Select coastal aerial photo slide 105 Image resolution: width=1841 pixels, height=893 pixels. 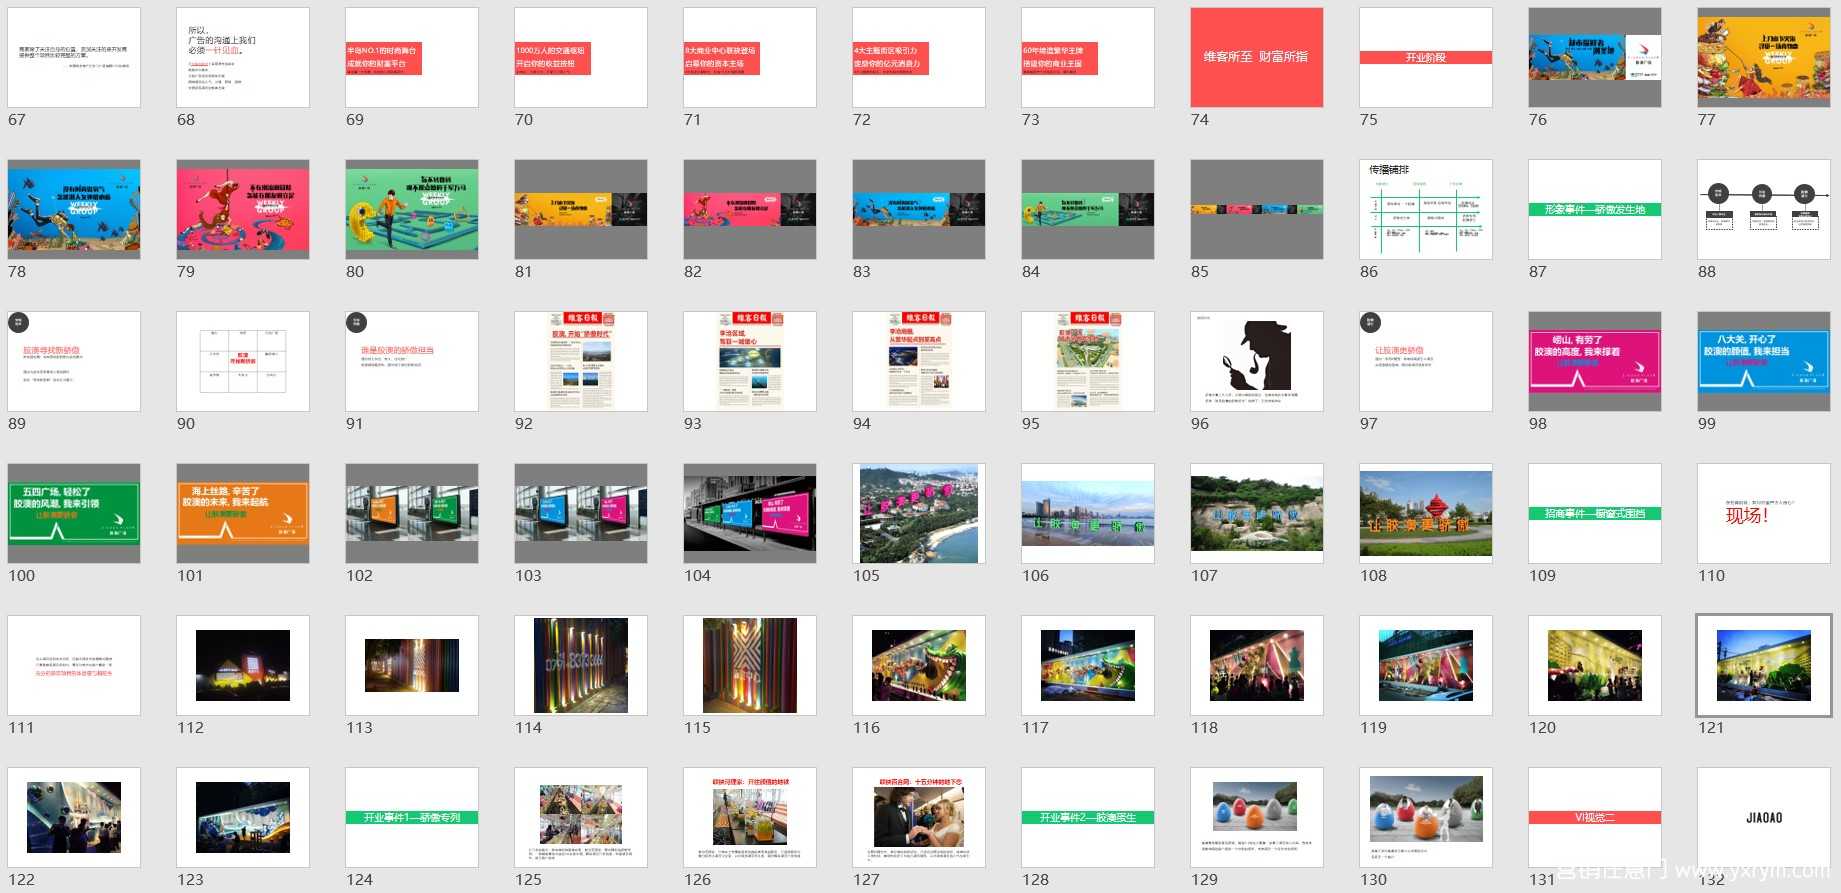pos(919,513)
